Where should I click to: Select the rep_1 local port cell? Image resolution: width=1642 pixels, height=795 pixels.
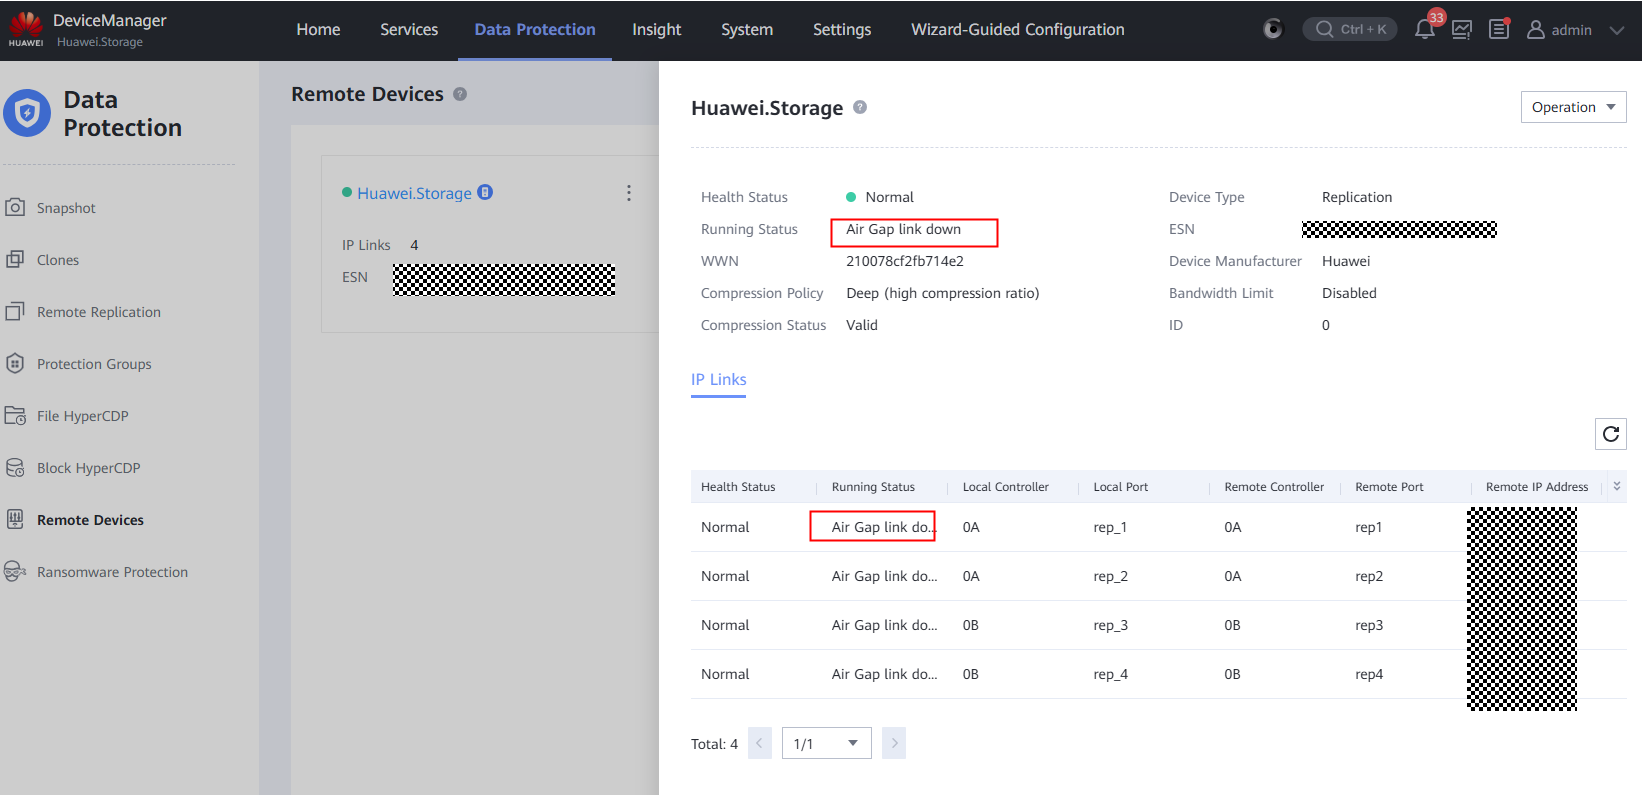click(x=1110, y=527)
